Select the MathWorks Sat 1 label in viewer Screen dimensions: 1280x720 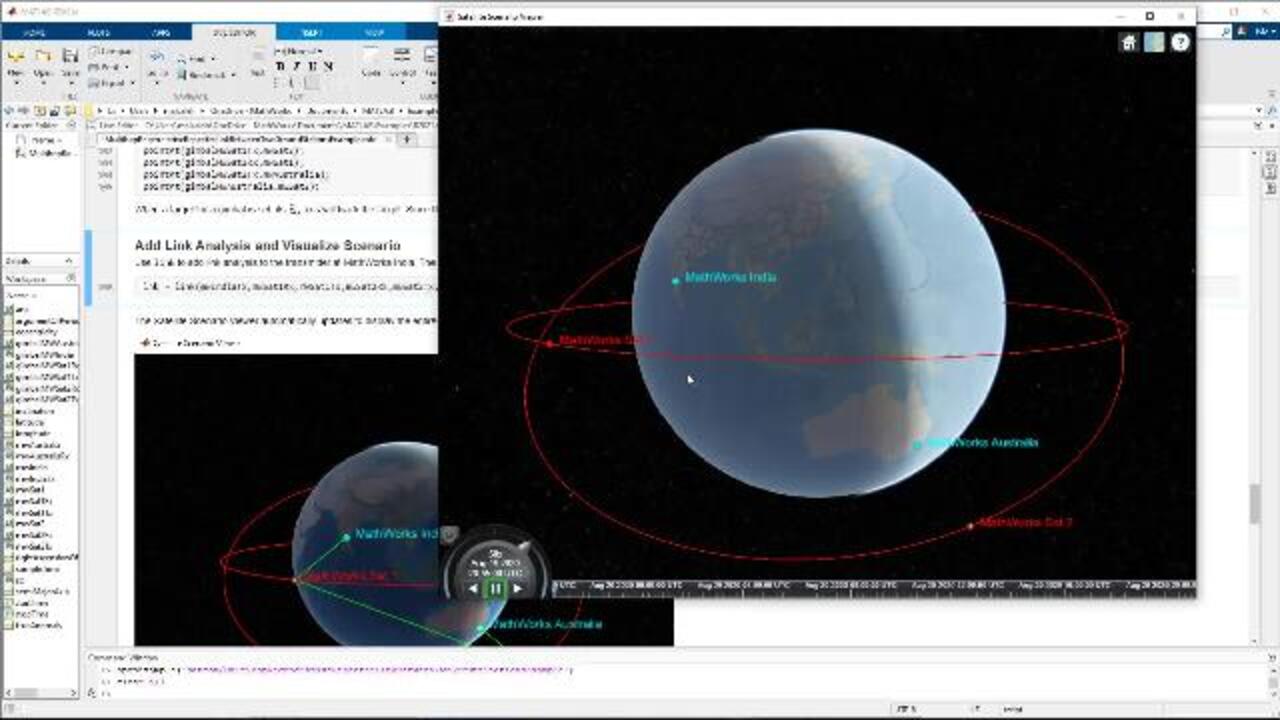[604, 341]
